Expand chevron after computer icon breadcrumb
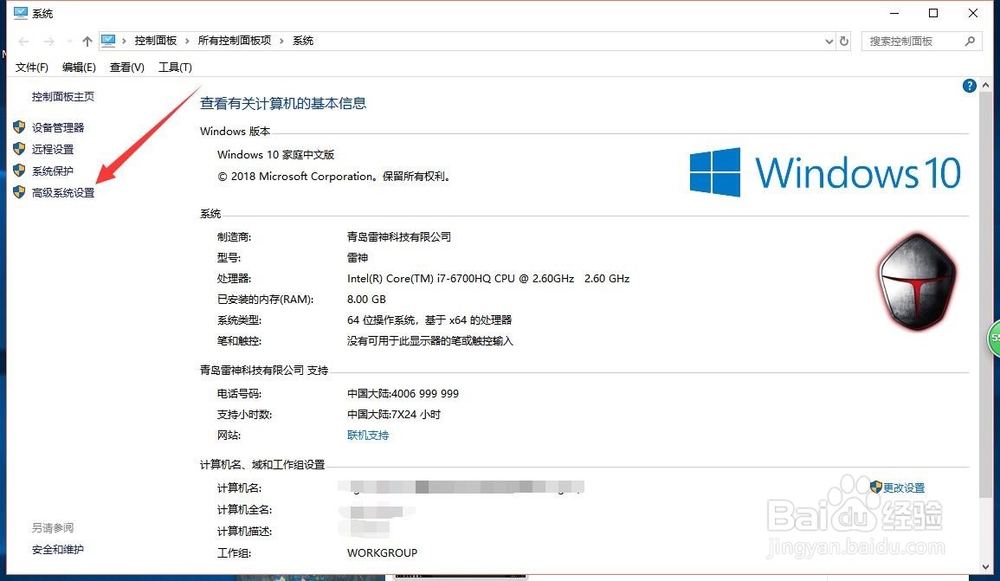 (x=124, y=41)
